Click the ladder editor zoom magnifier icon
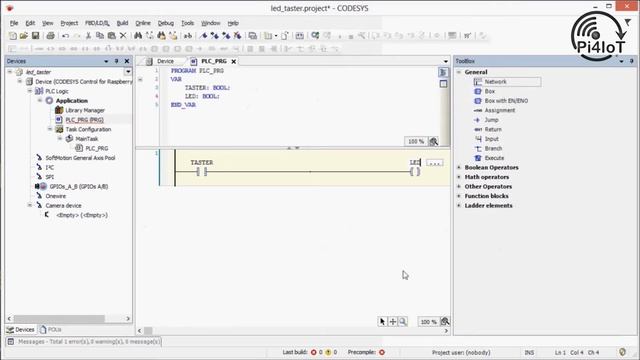The height and width of the screenshot is (360, 640). click(x=445, y=322)
